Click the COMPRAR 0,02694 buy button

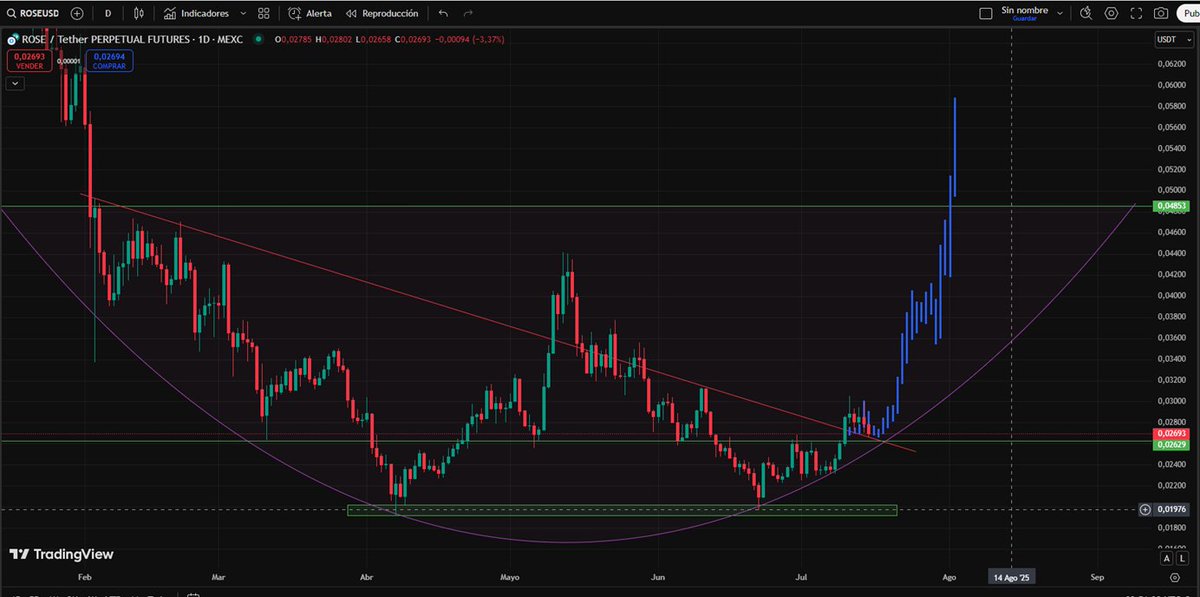pos(109,60)
